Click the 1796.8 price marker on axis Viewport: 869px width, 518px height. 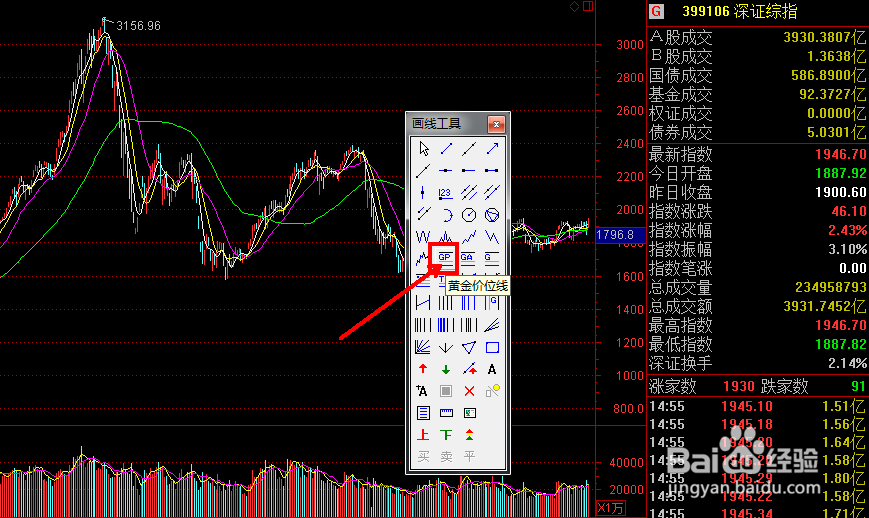point(620,235)
